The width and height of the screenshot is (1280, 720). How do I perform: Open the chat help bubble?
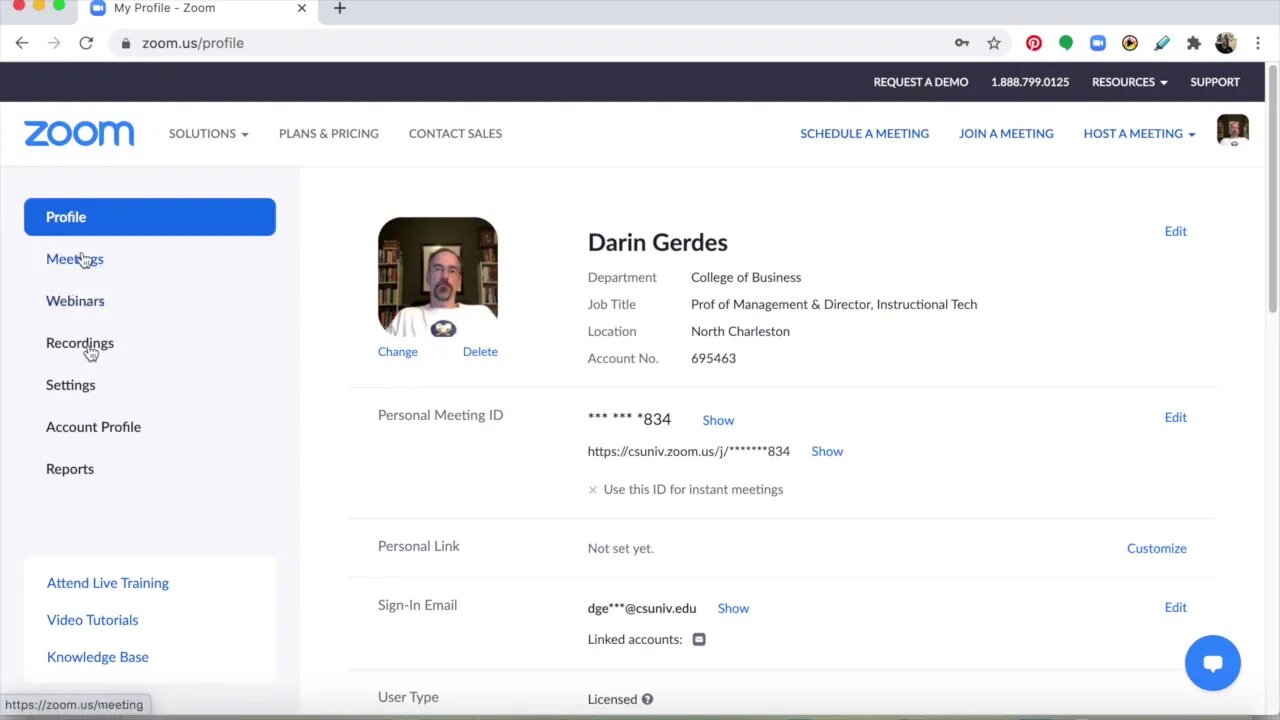click(x=1213, y=663)
